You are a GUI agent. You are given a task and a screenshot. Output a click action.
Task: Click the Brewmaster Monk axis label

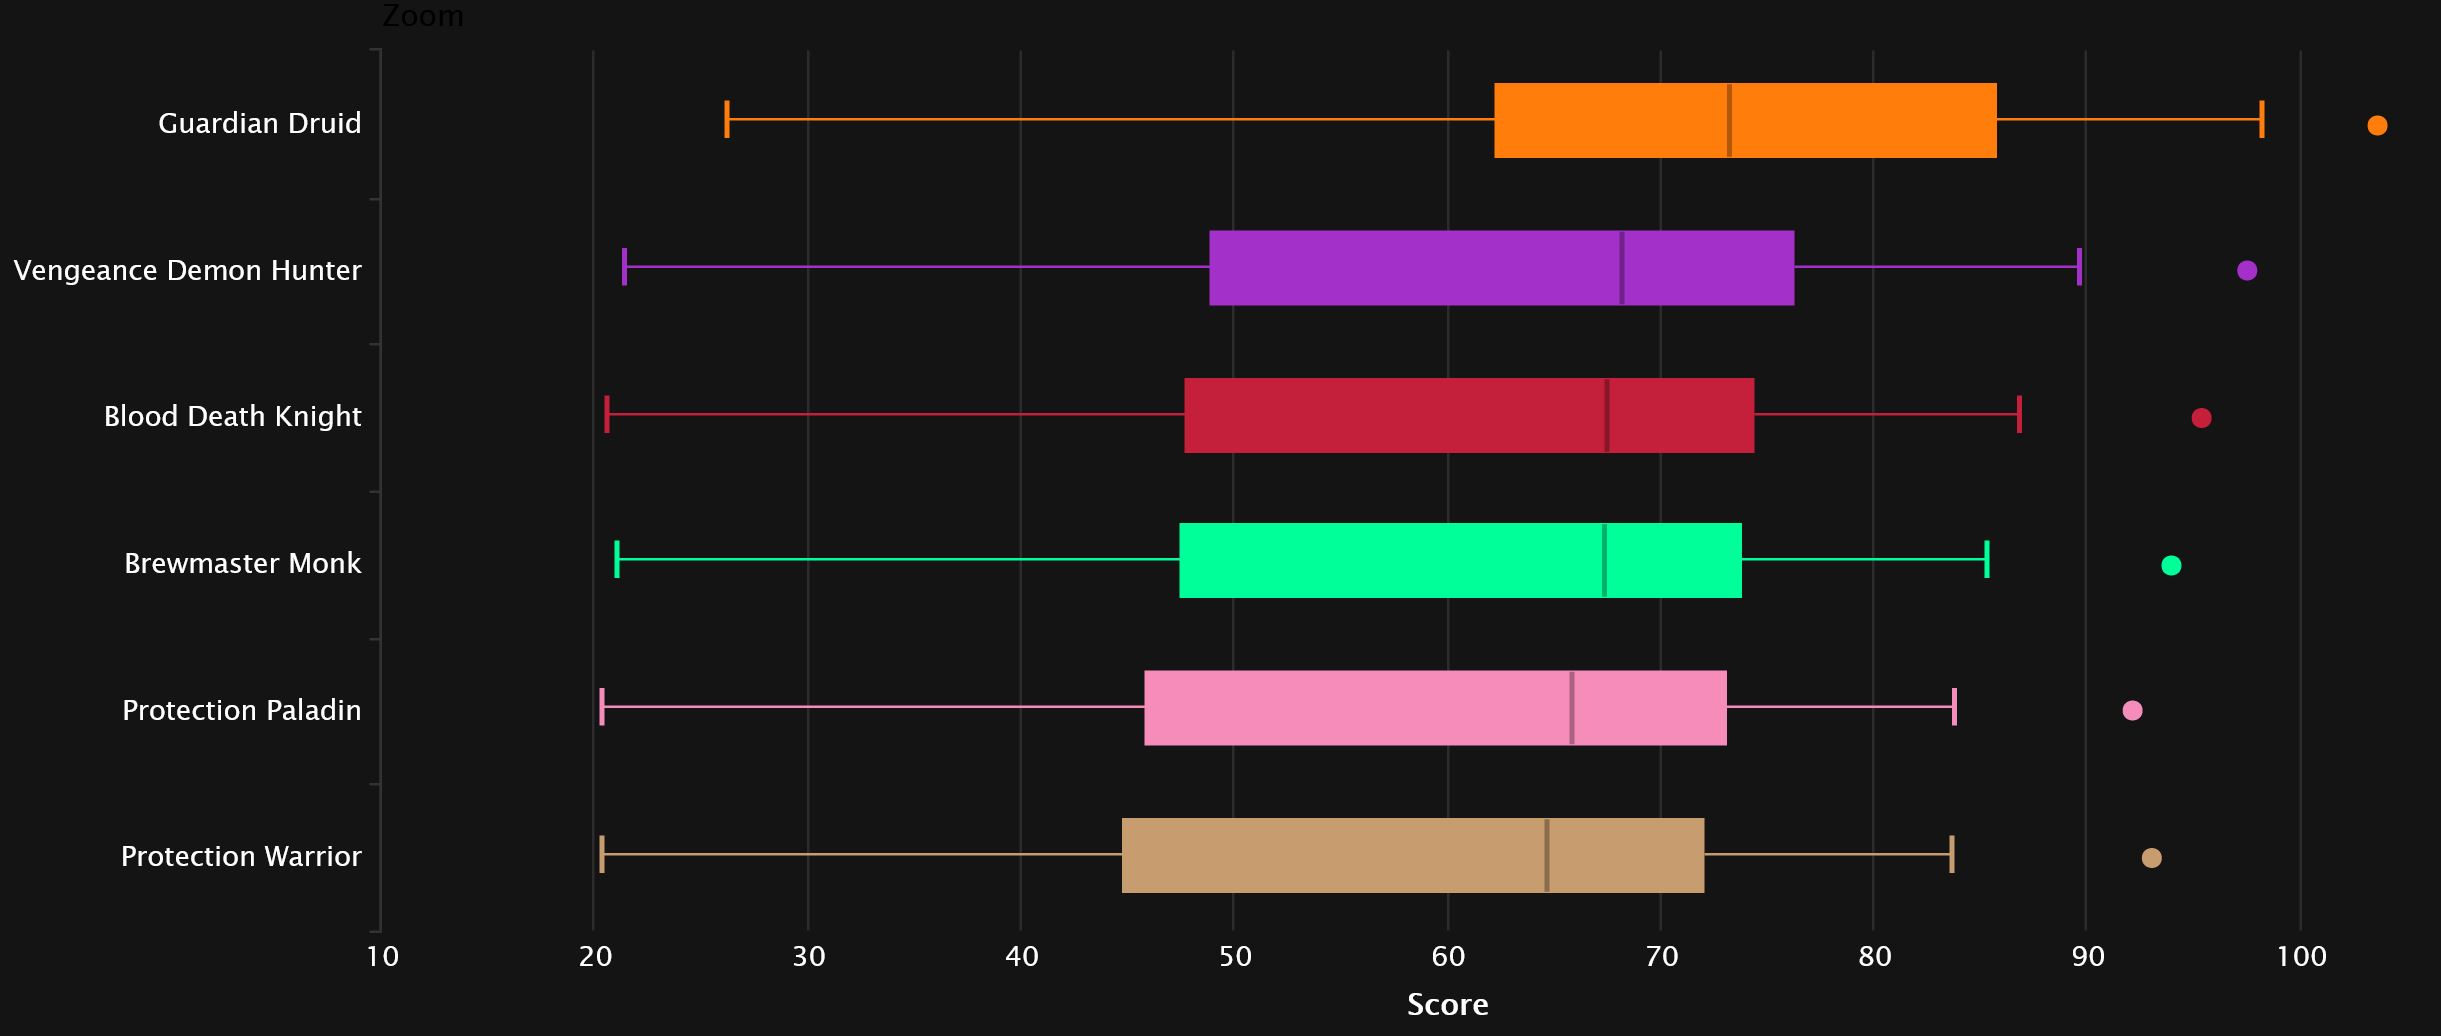(x=243, y=564)
